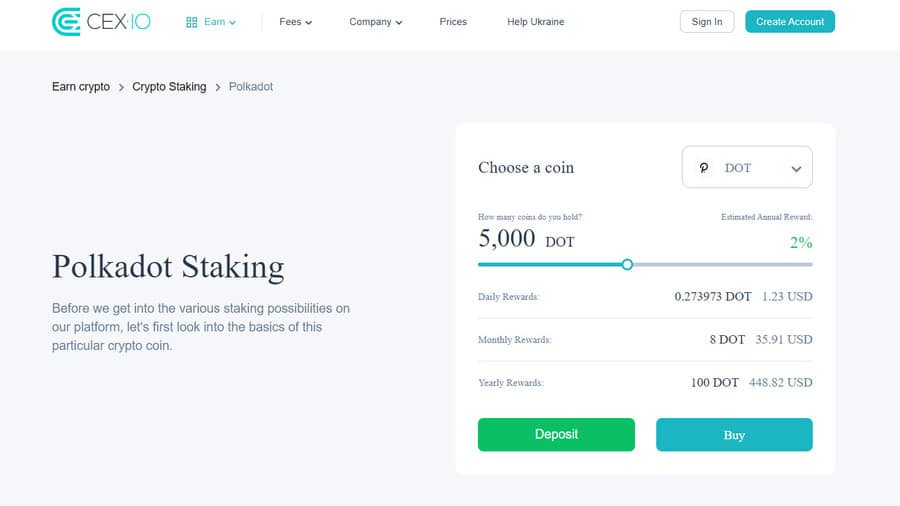This screenshot has height=506, width=900.
Task: Open the Help Ukraine page
Action: (x=536, y=22)
